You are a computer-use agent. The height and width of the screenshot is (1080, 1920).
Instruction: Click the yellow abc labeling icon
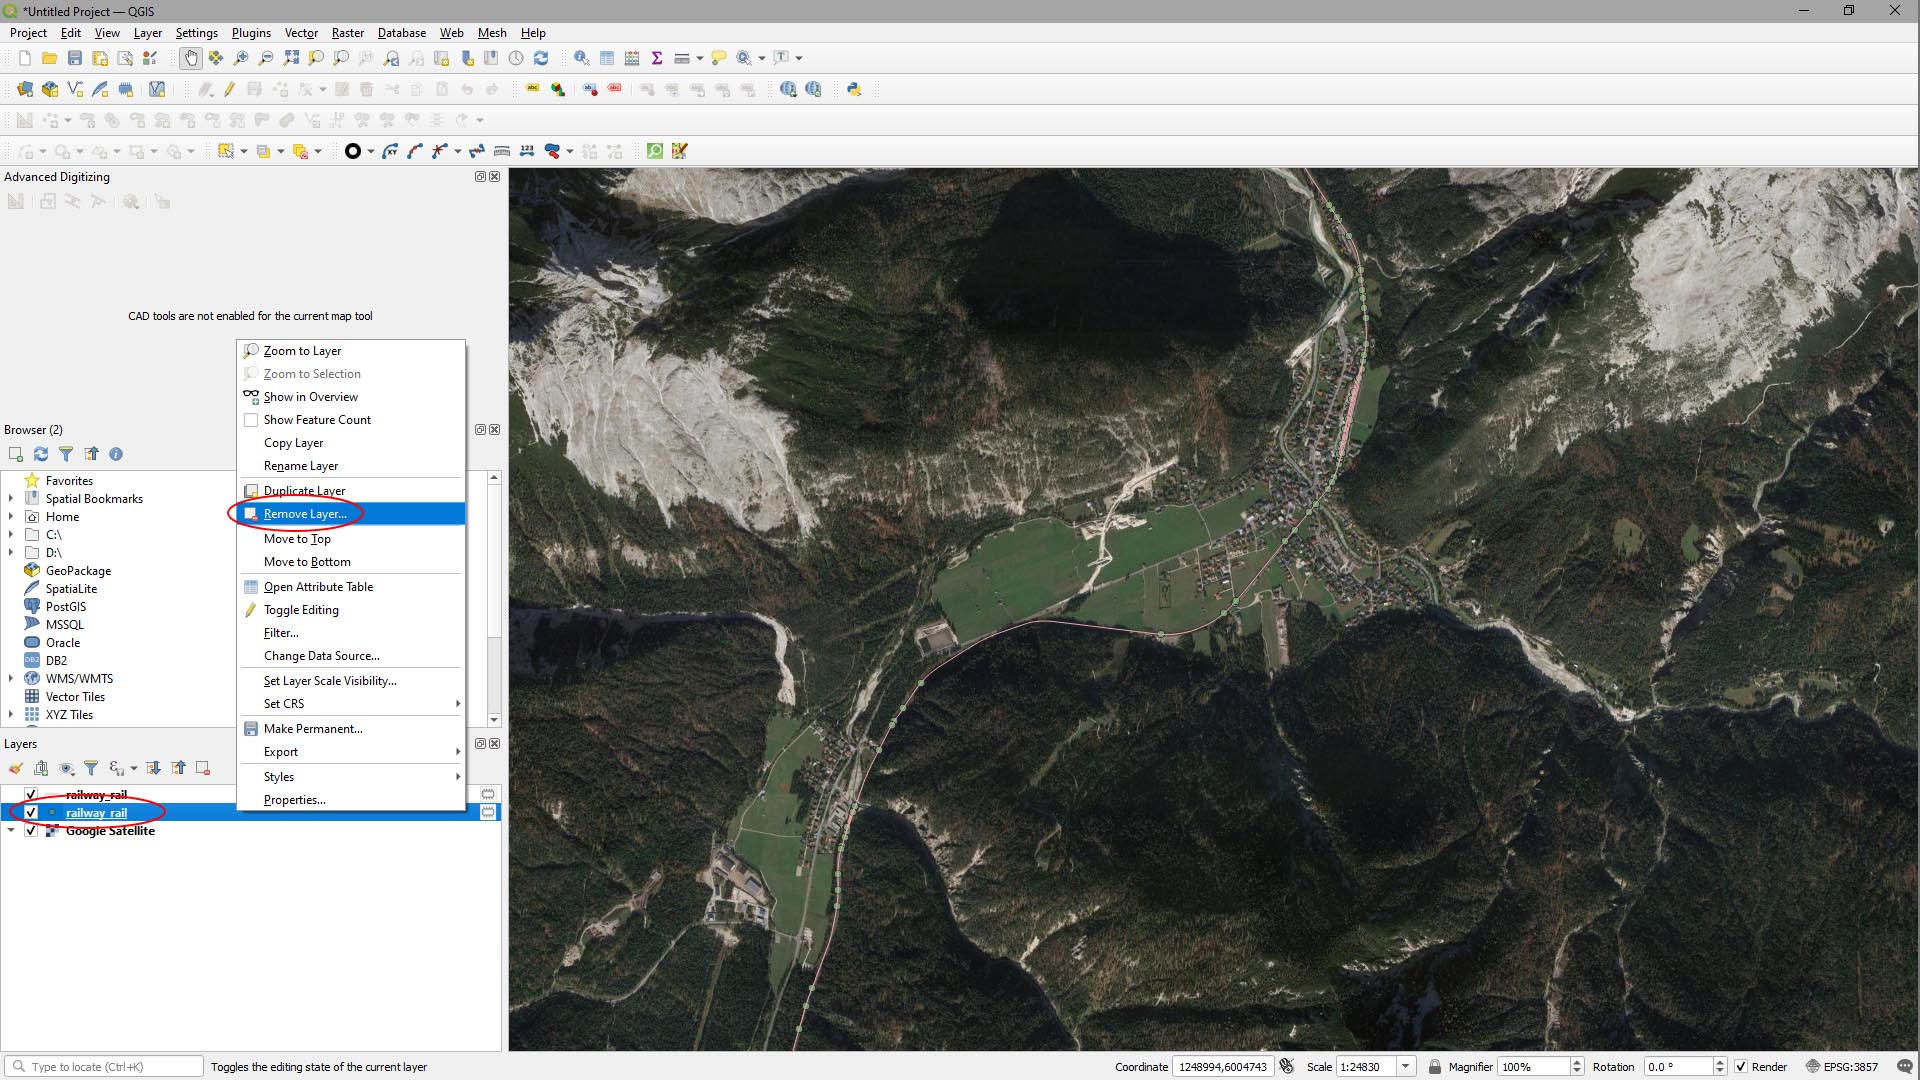pos(533,89)
